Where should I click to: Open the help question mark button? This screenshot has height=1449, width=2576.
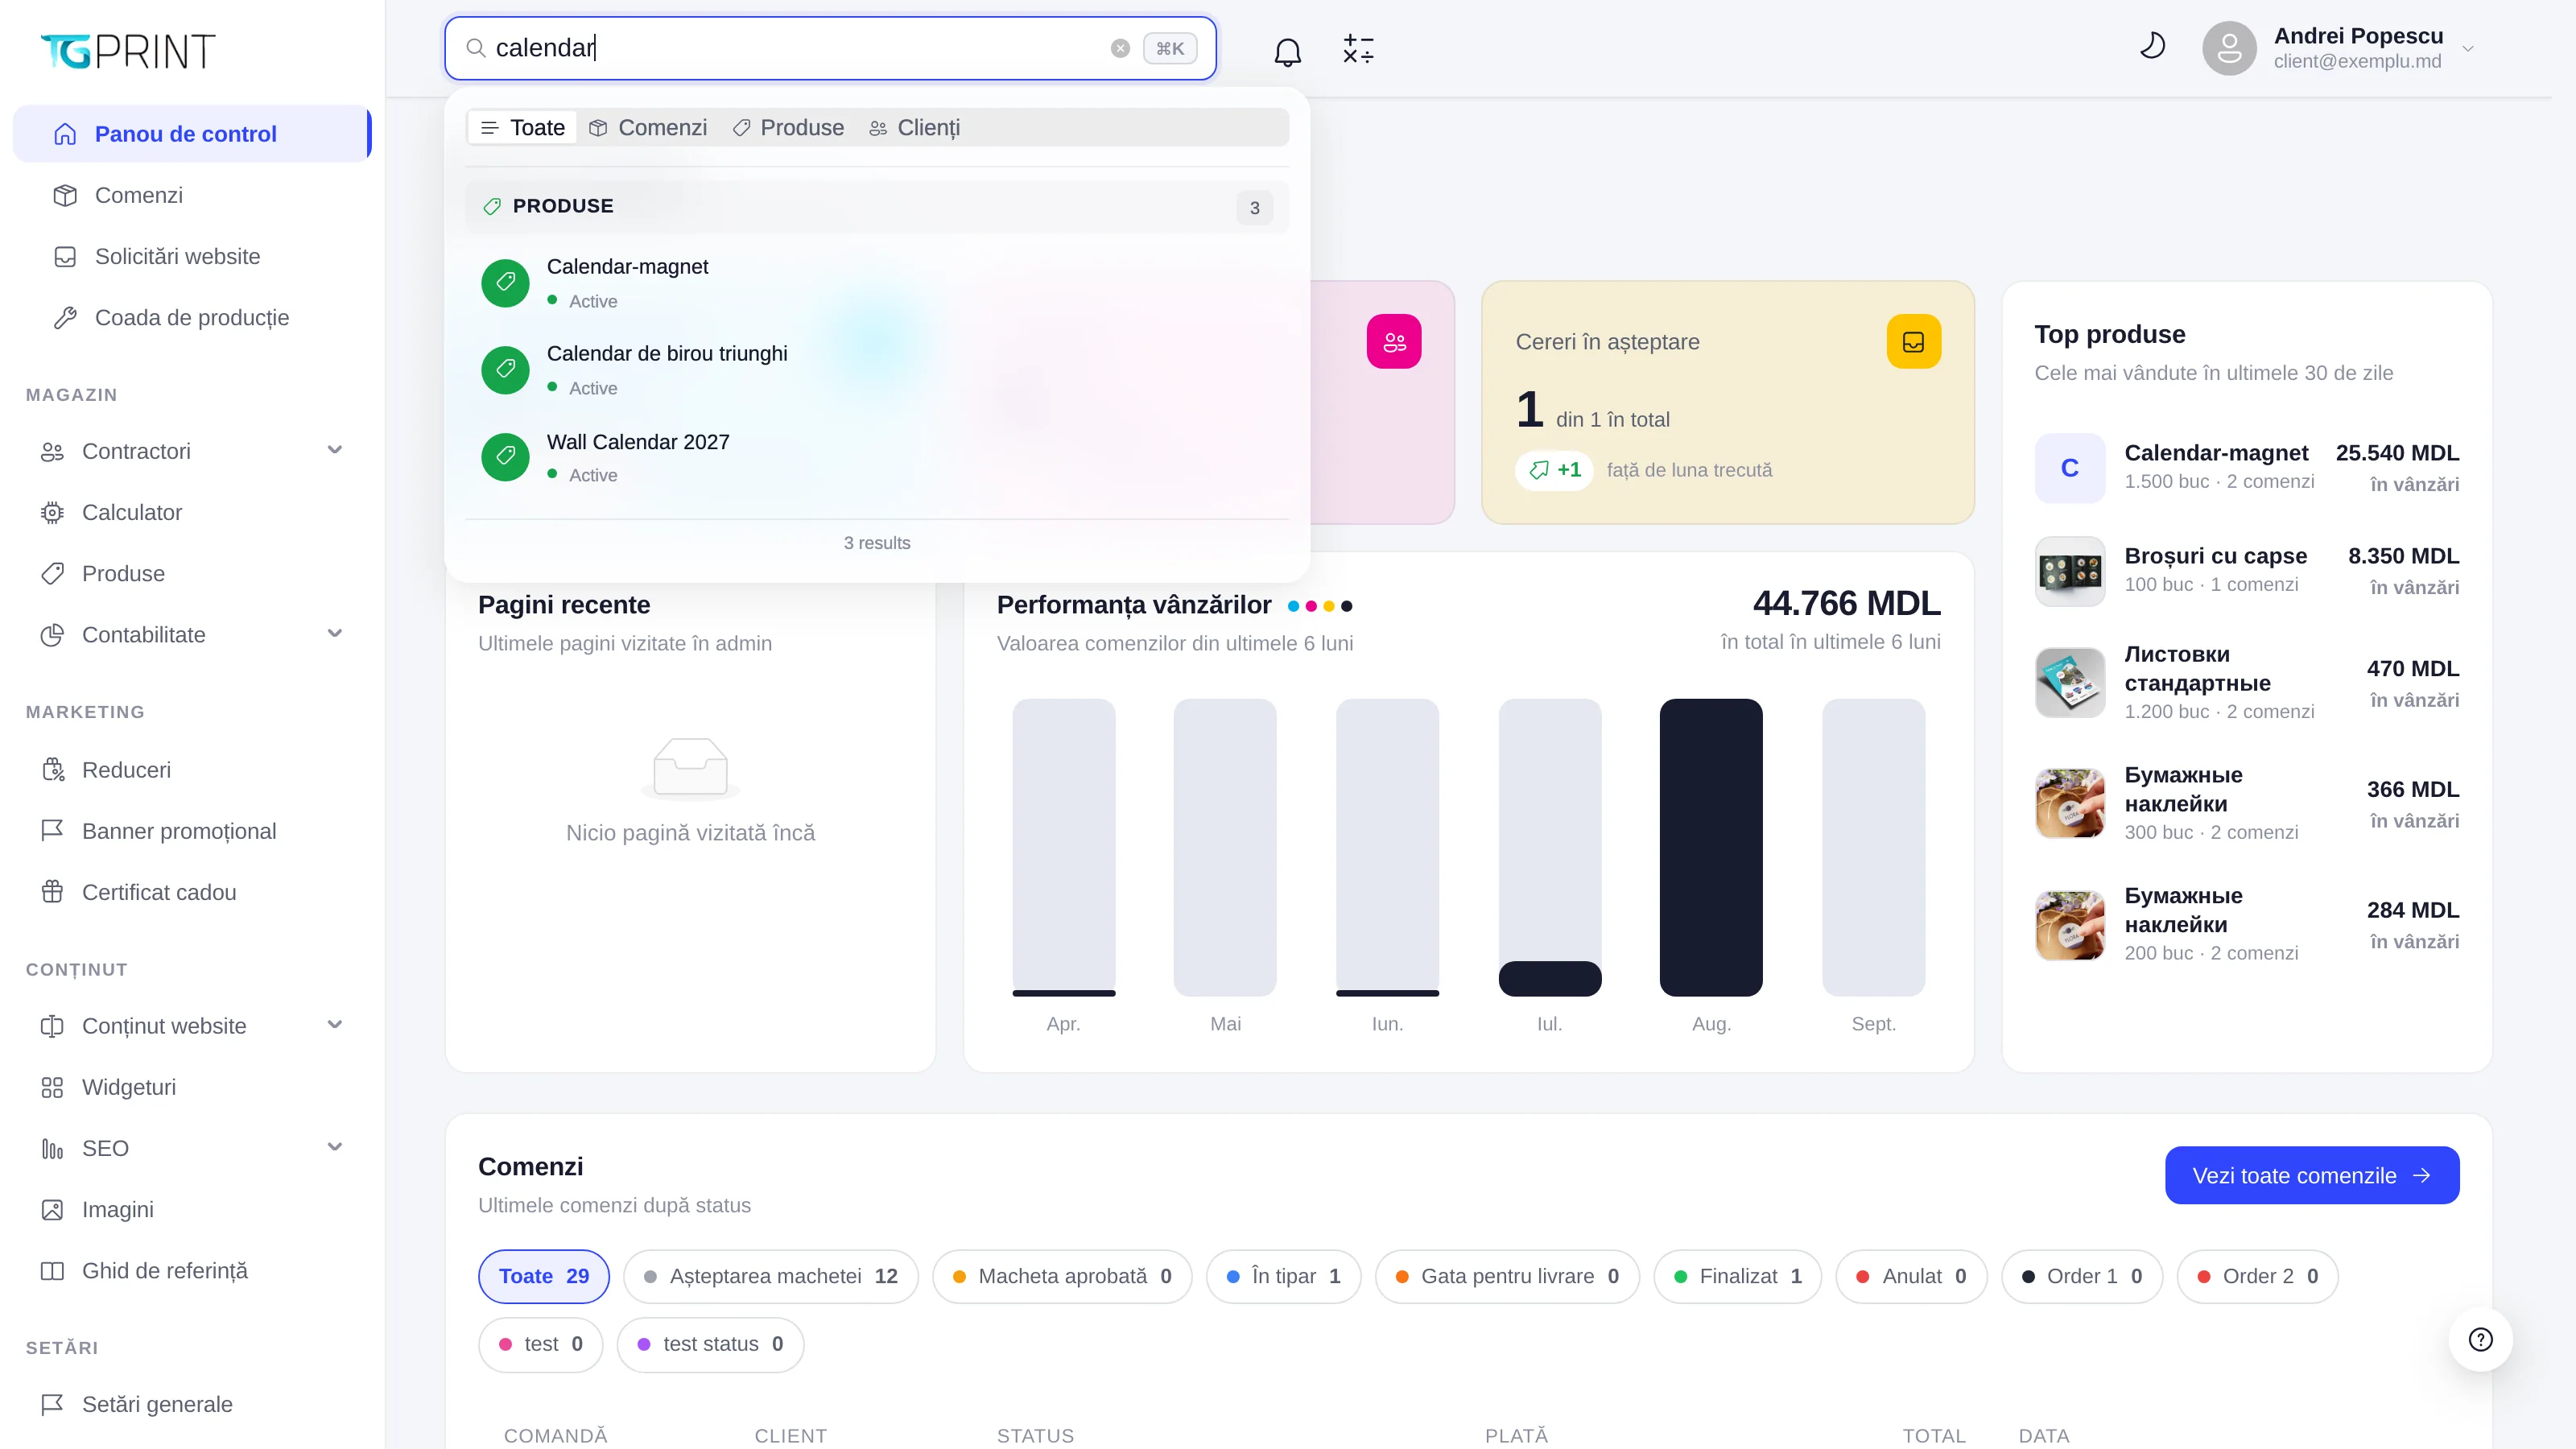point(2480,1339)
